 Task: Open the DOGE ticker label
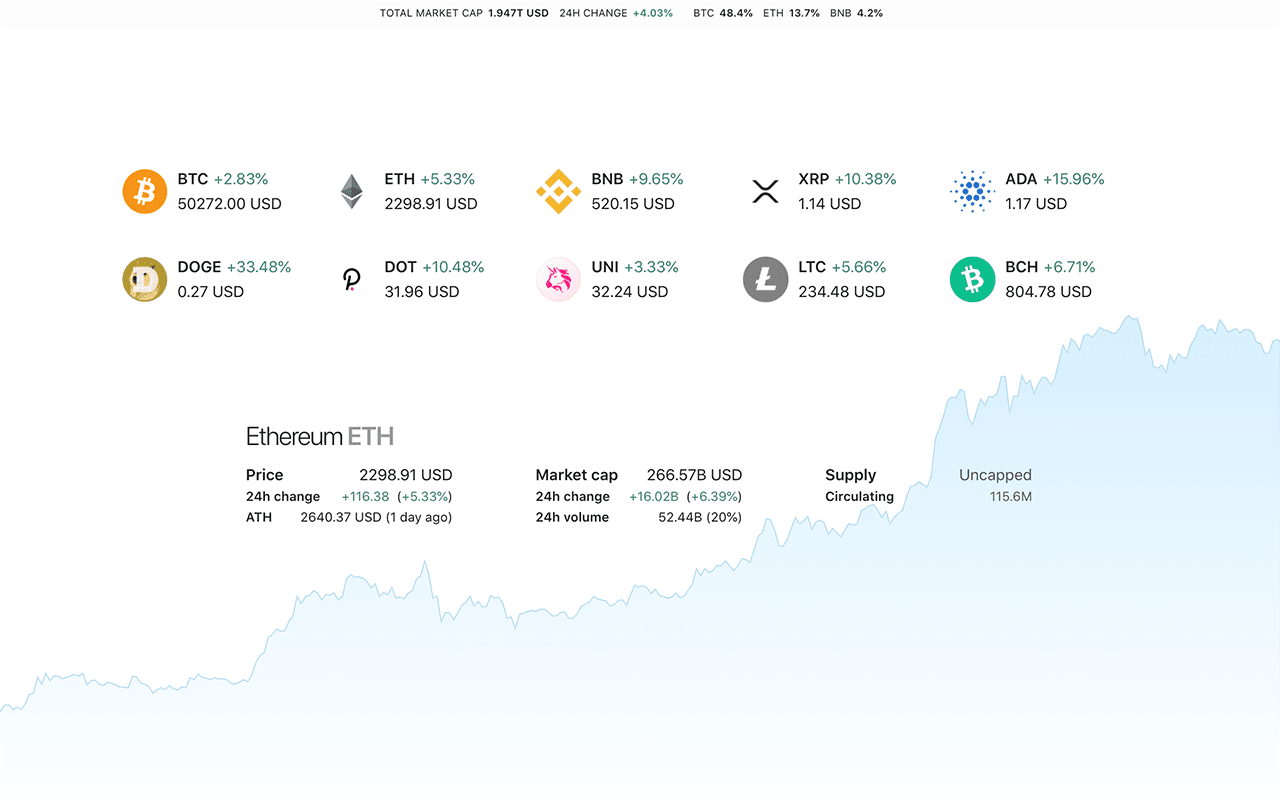point(199,267)
